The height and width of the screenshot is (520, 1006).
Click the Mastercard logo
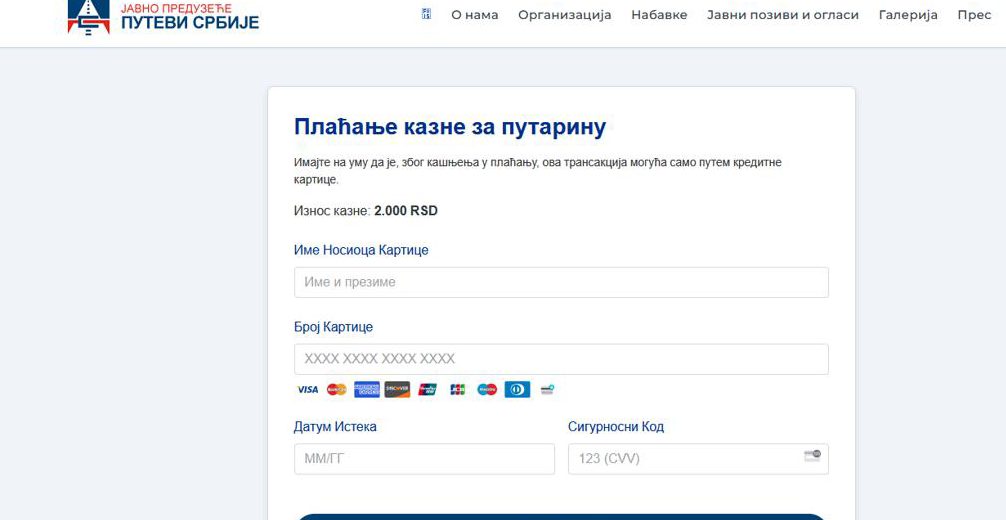click(336, 390)
